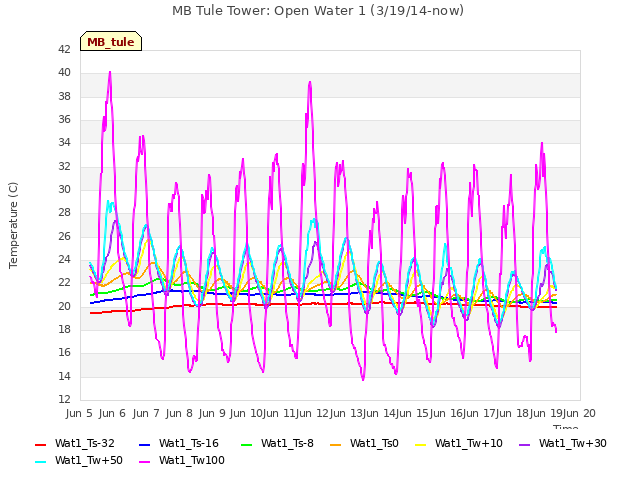Click the green Wat1_Ts-8 legend swatch
Image resolution: width=640 pixels, height=480 pixels.
247,444
